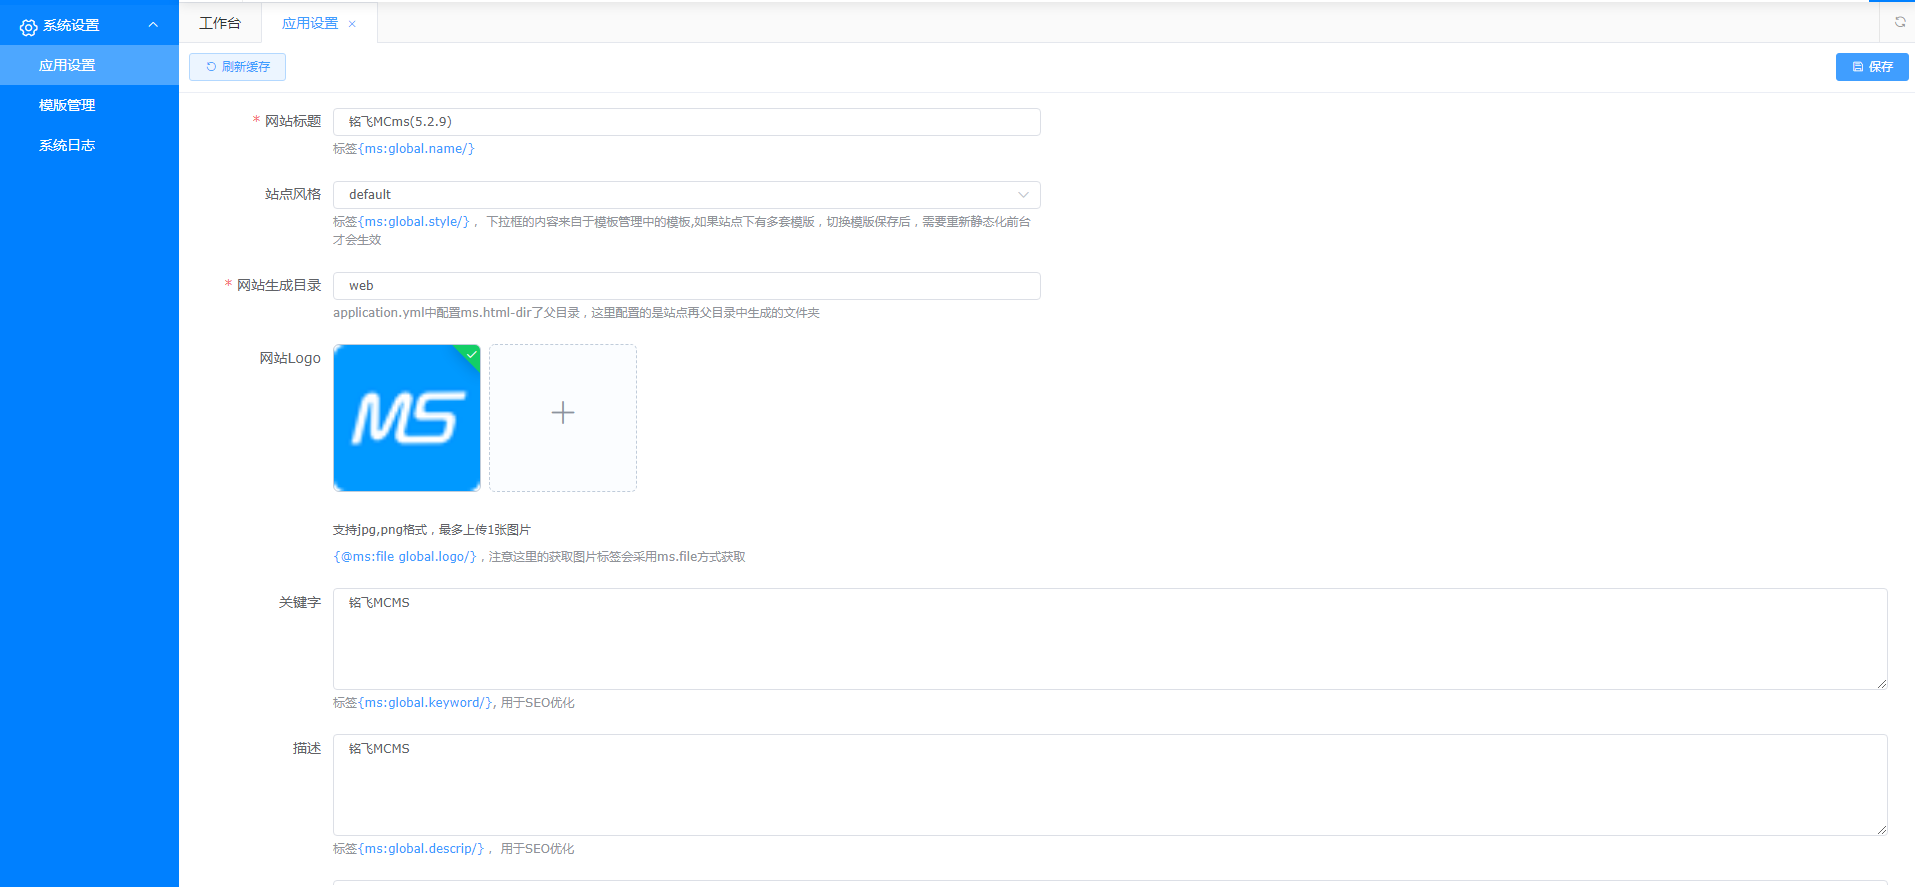1915x887 pixels.
Task: Click the green checkmark on the logo
Action: coord(471,354)
